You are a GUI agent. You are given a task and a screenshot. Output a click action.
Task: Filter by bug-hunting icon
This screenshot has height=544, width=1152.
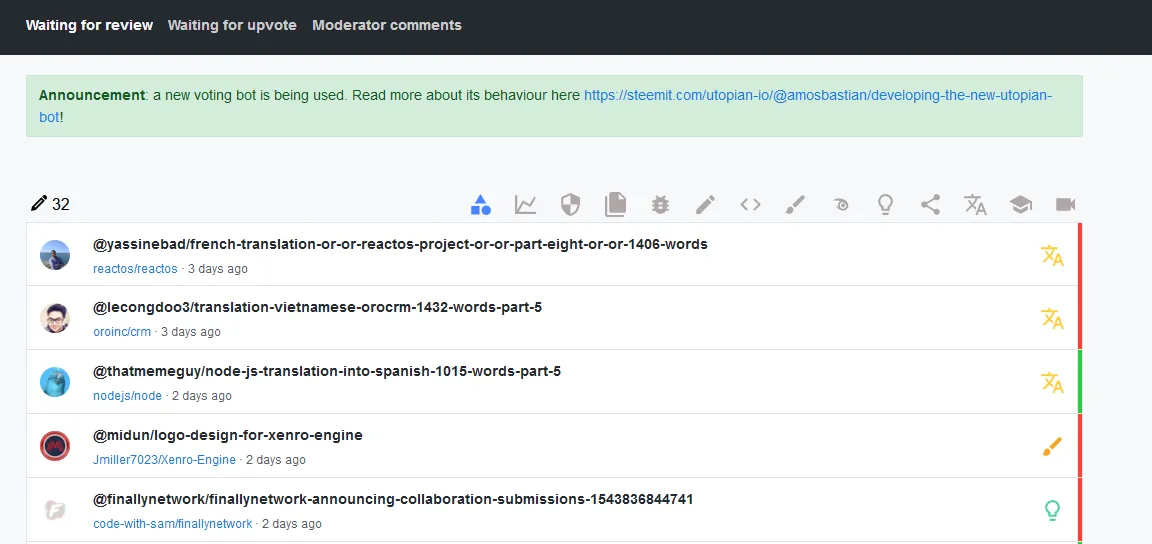(660, 205)
